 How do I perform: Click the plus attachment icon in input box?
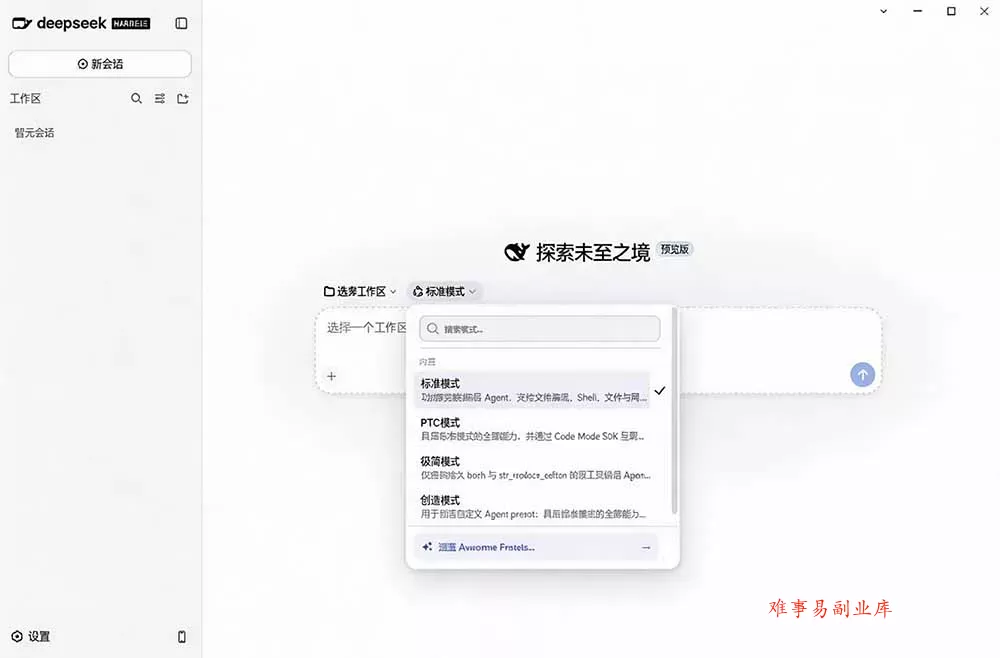click(331, 376)
